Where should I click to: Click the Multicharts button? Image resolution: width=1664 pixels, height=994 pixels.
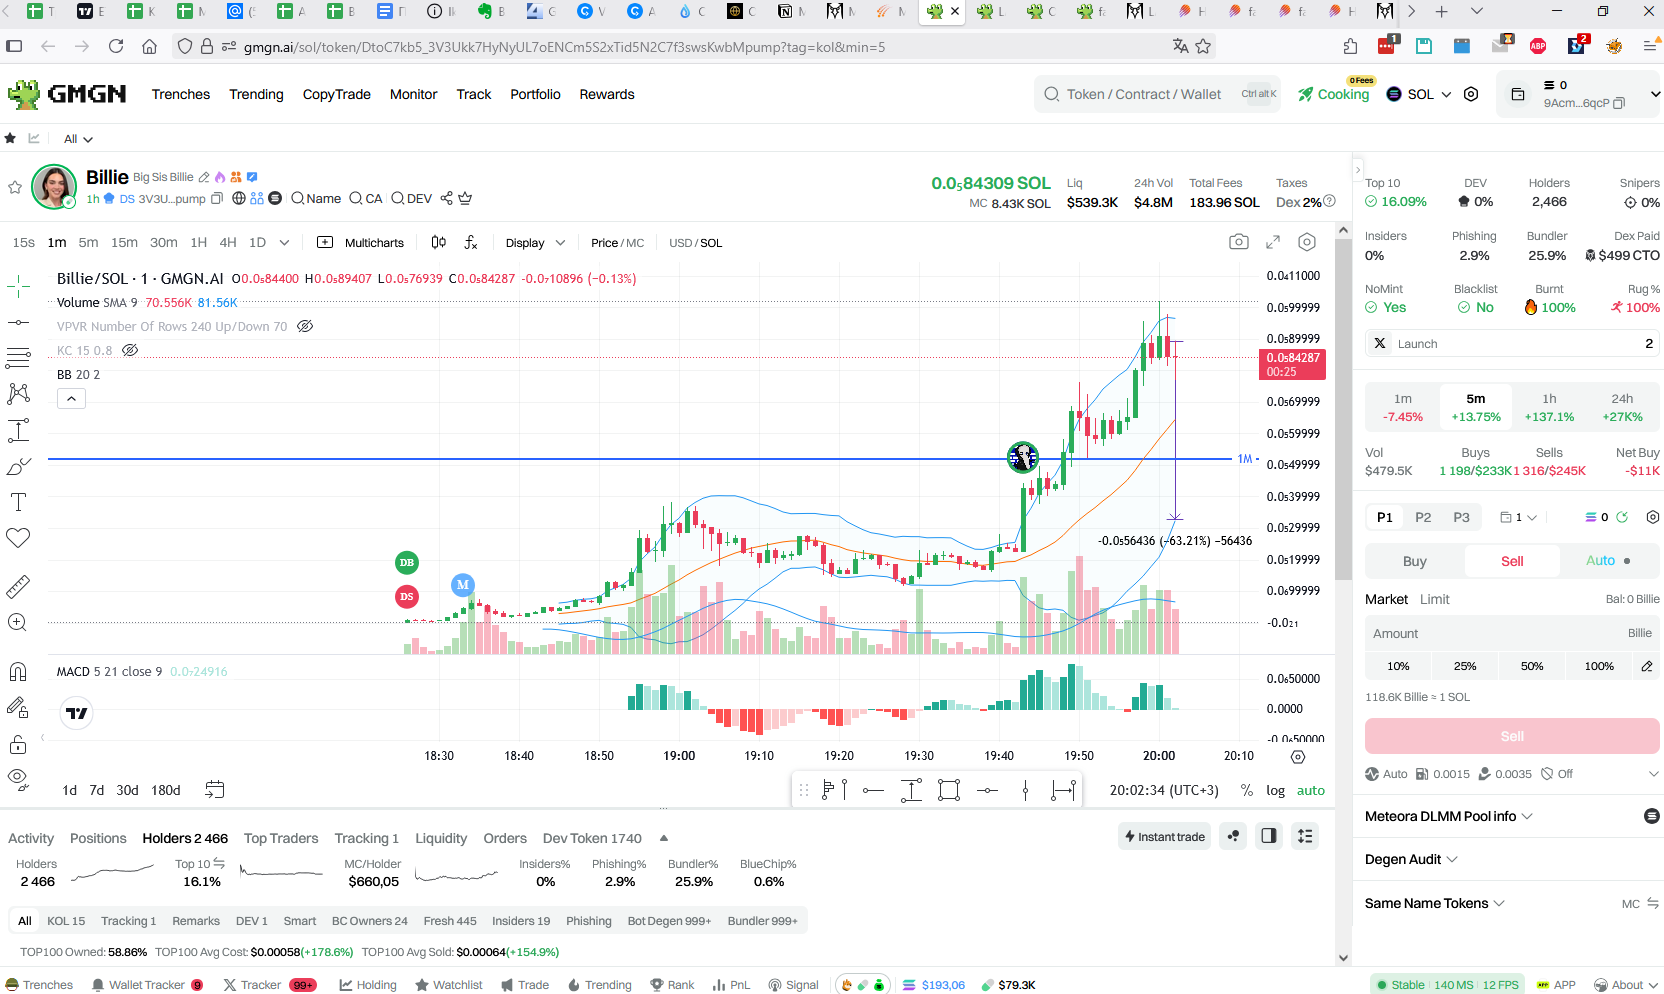tap(361, 243)
